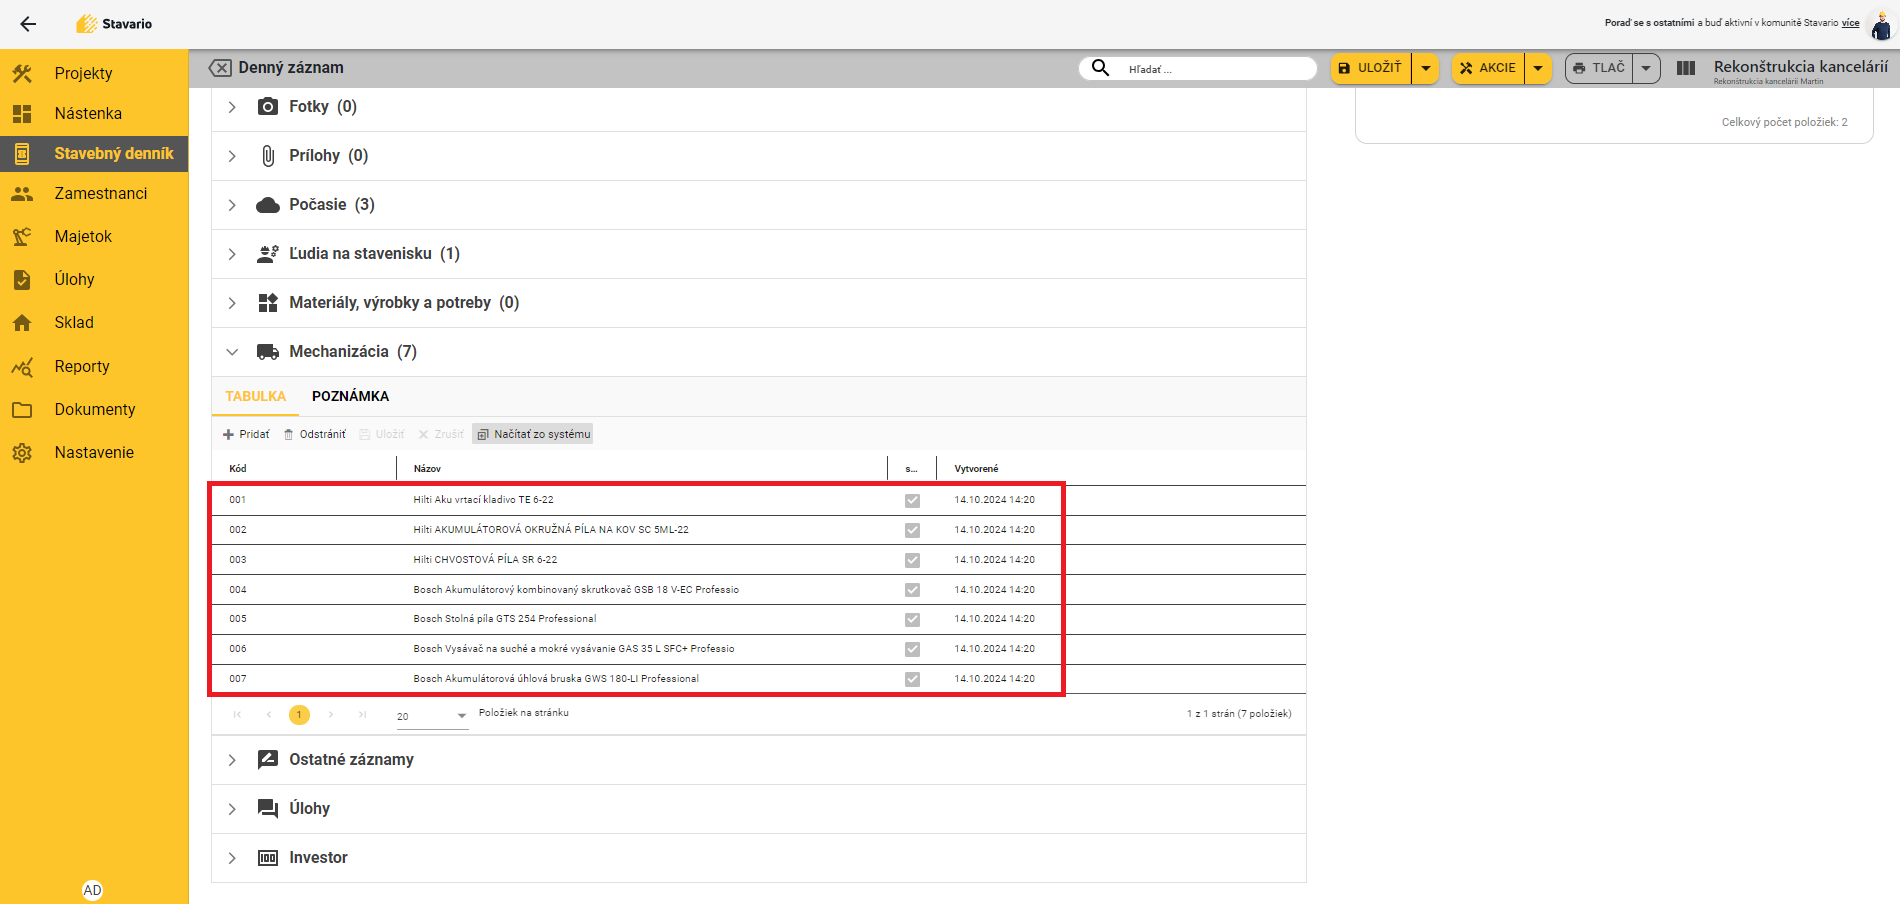The image size is (1900, 904).
Task: Click the Prílohy paperclip icon
Action: [268, 155]
